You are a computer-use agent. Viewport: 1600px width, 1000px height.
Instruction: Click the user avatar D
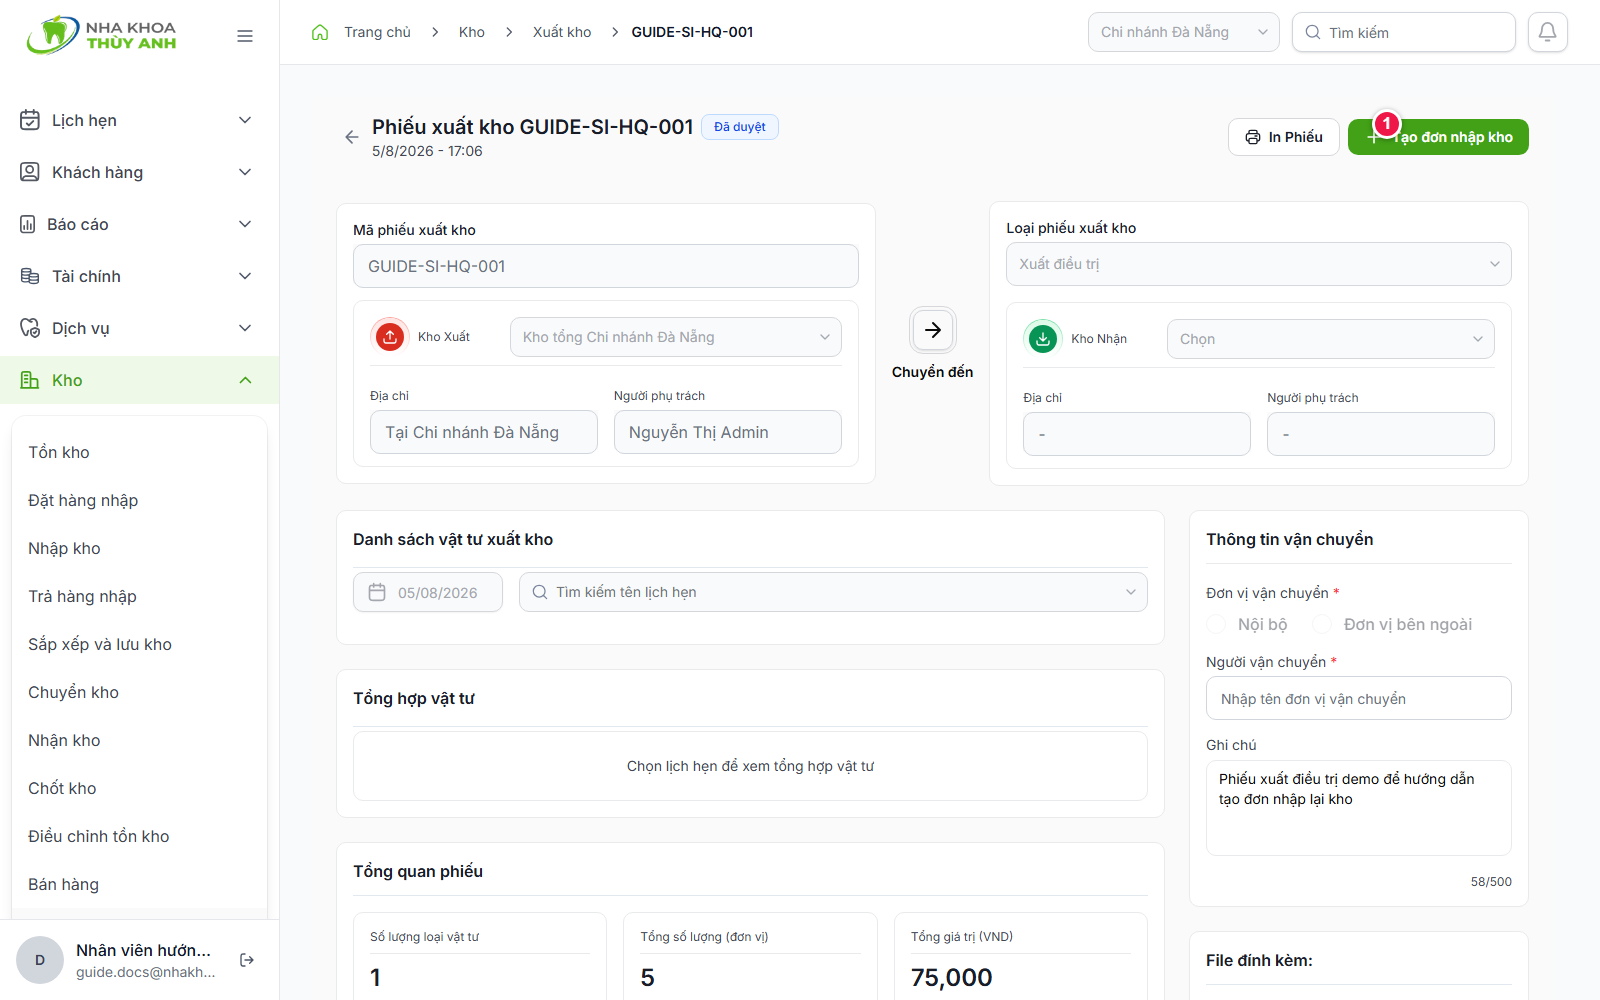click(40, 960)
